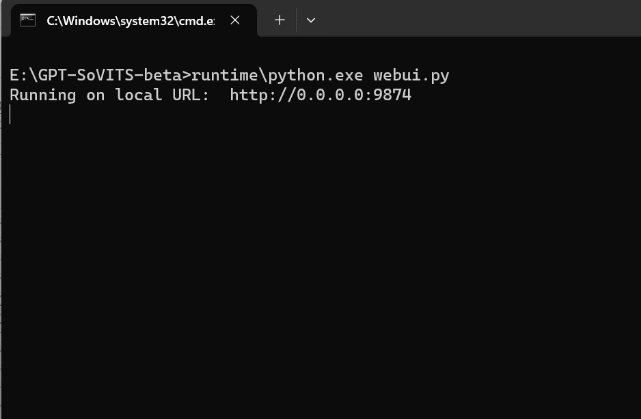This screenshot has width=641, height=419.
Task: Click the text cursor below the output
Action: point(10,114)
